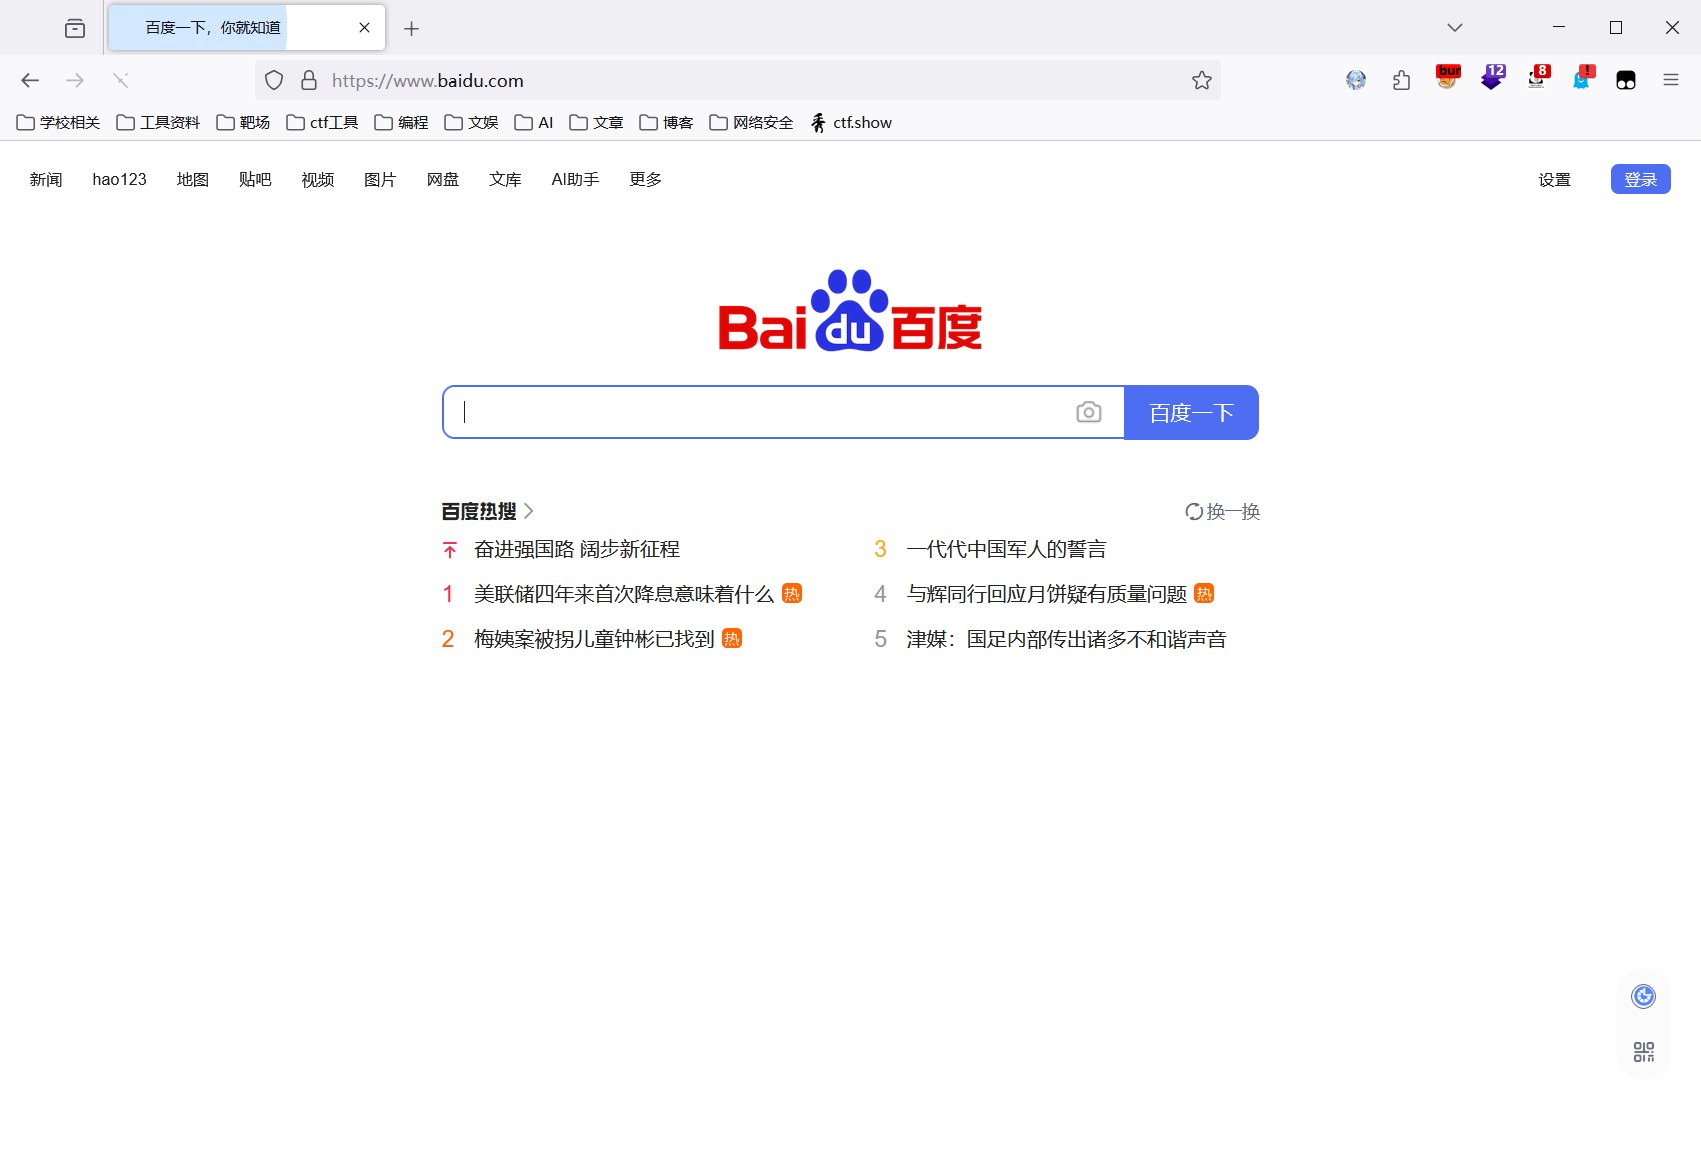
Task: Click the Baidu logo
Action: 850,311
